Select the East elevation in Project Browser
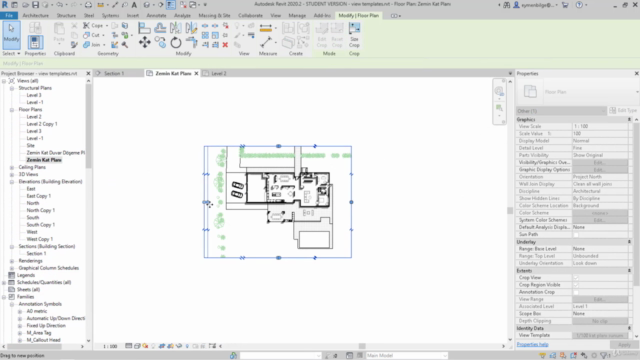This screenshot has width=640, height=360. point(31,189)
